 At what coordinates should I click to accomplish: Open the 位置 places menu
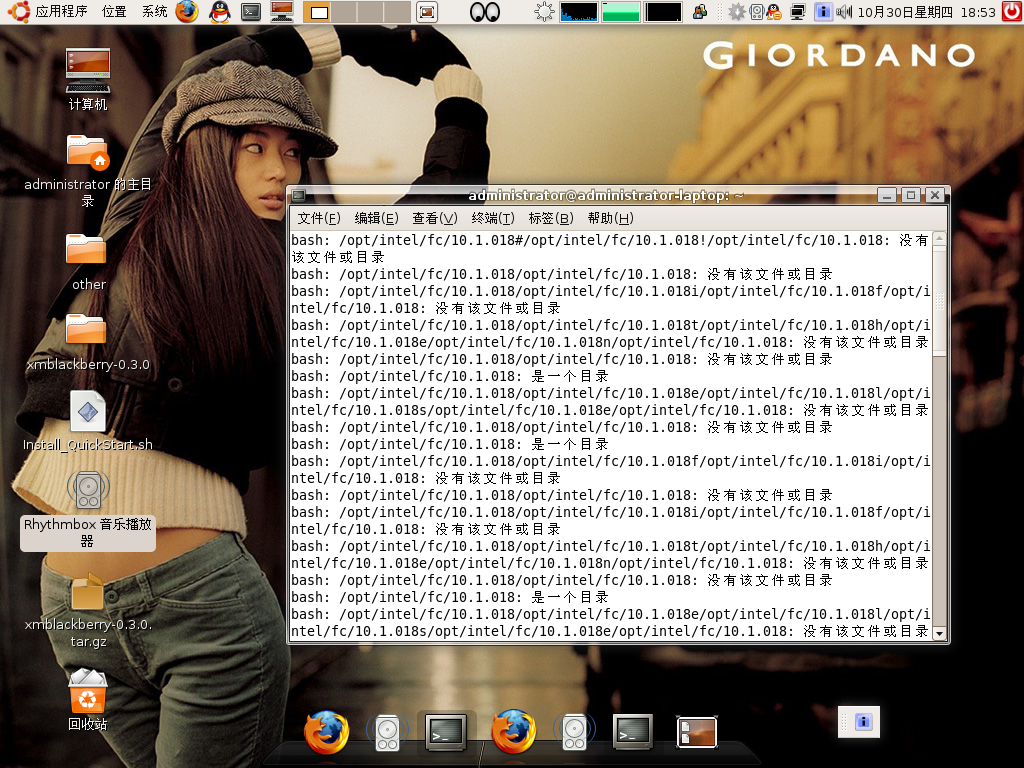(x=114, y=11)
